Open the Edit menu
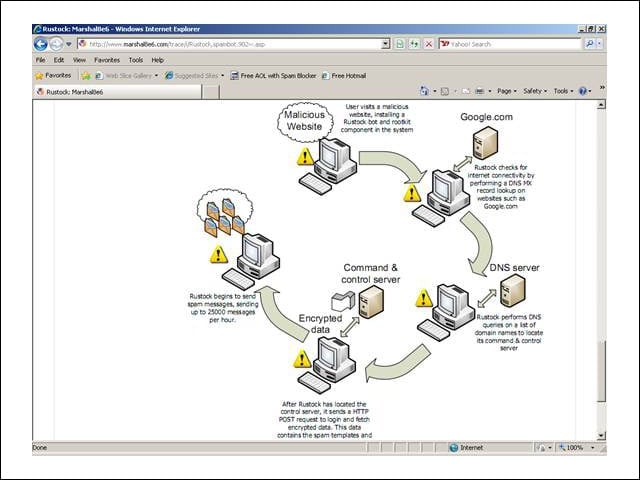640x480 pixels. 59,60
